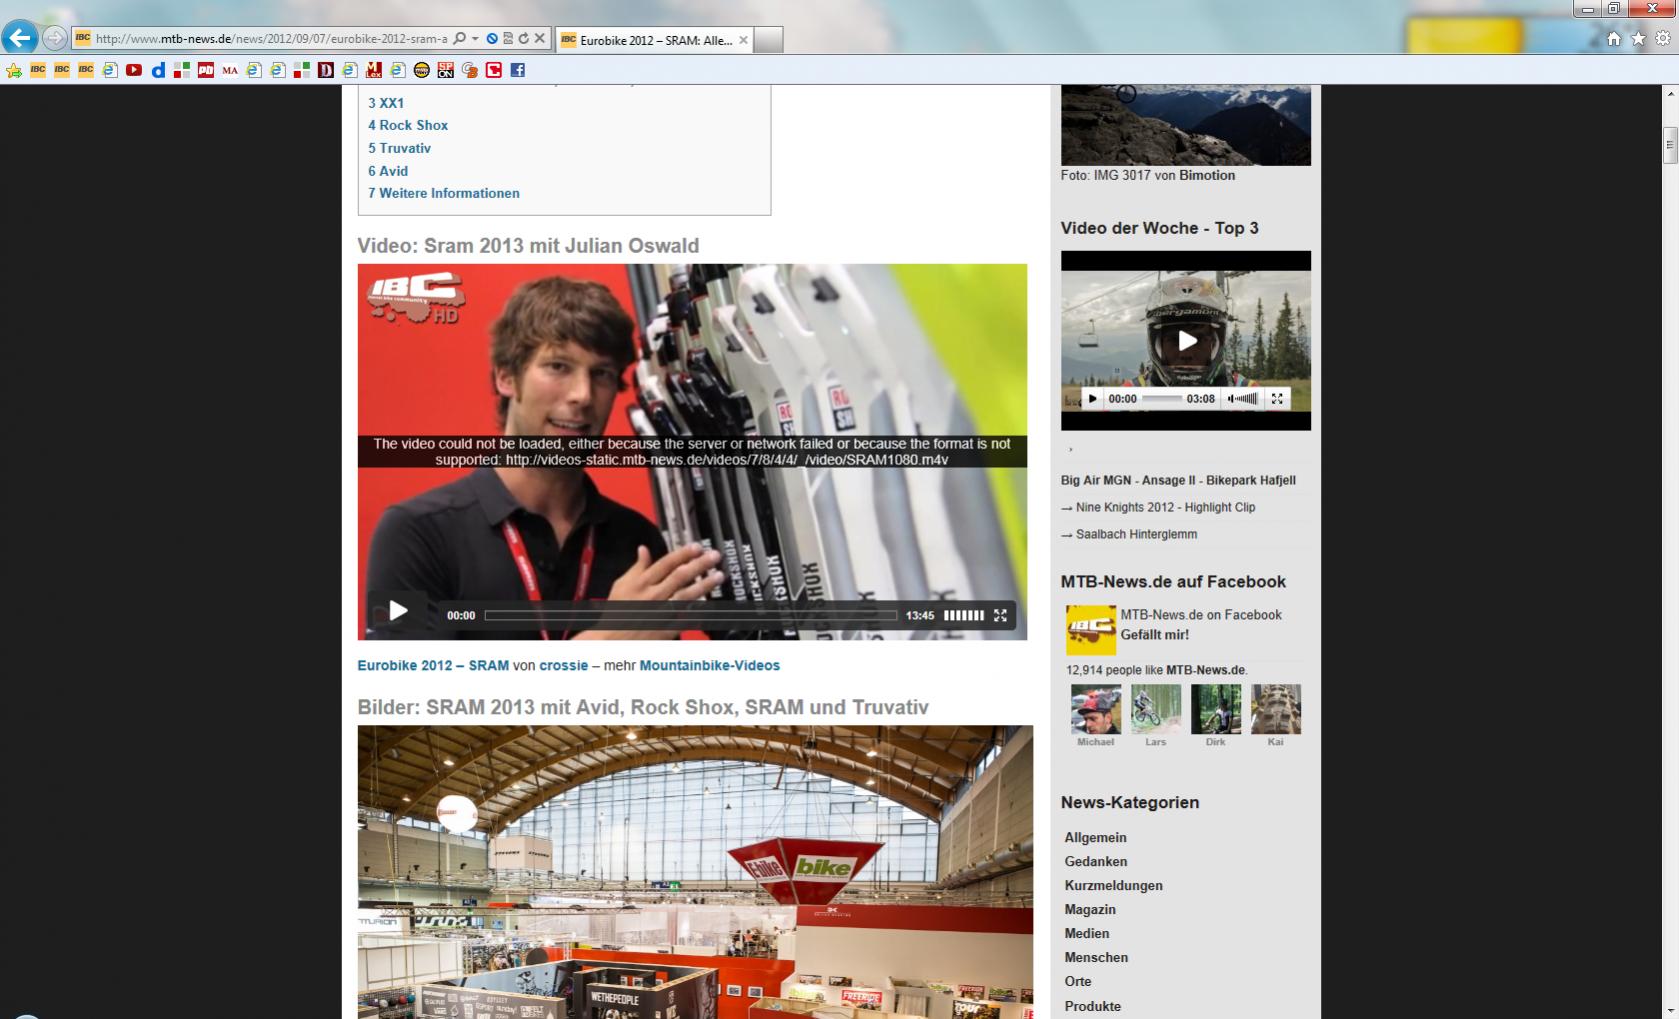Open the photo author link 'Bimotion'
This screenshot has width=1679, height=1019.
pos(1207,175)
